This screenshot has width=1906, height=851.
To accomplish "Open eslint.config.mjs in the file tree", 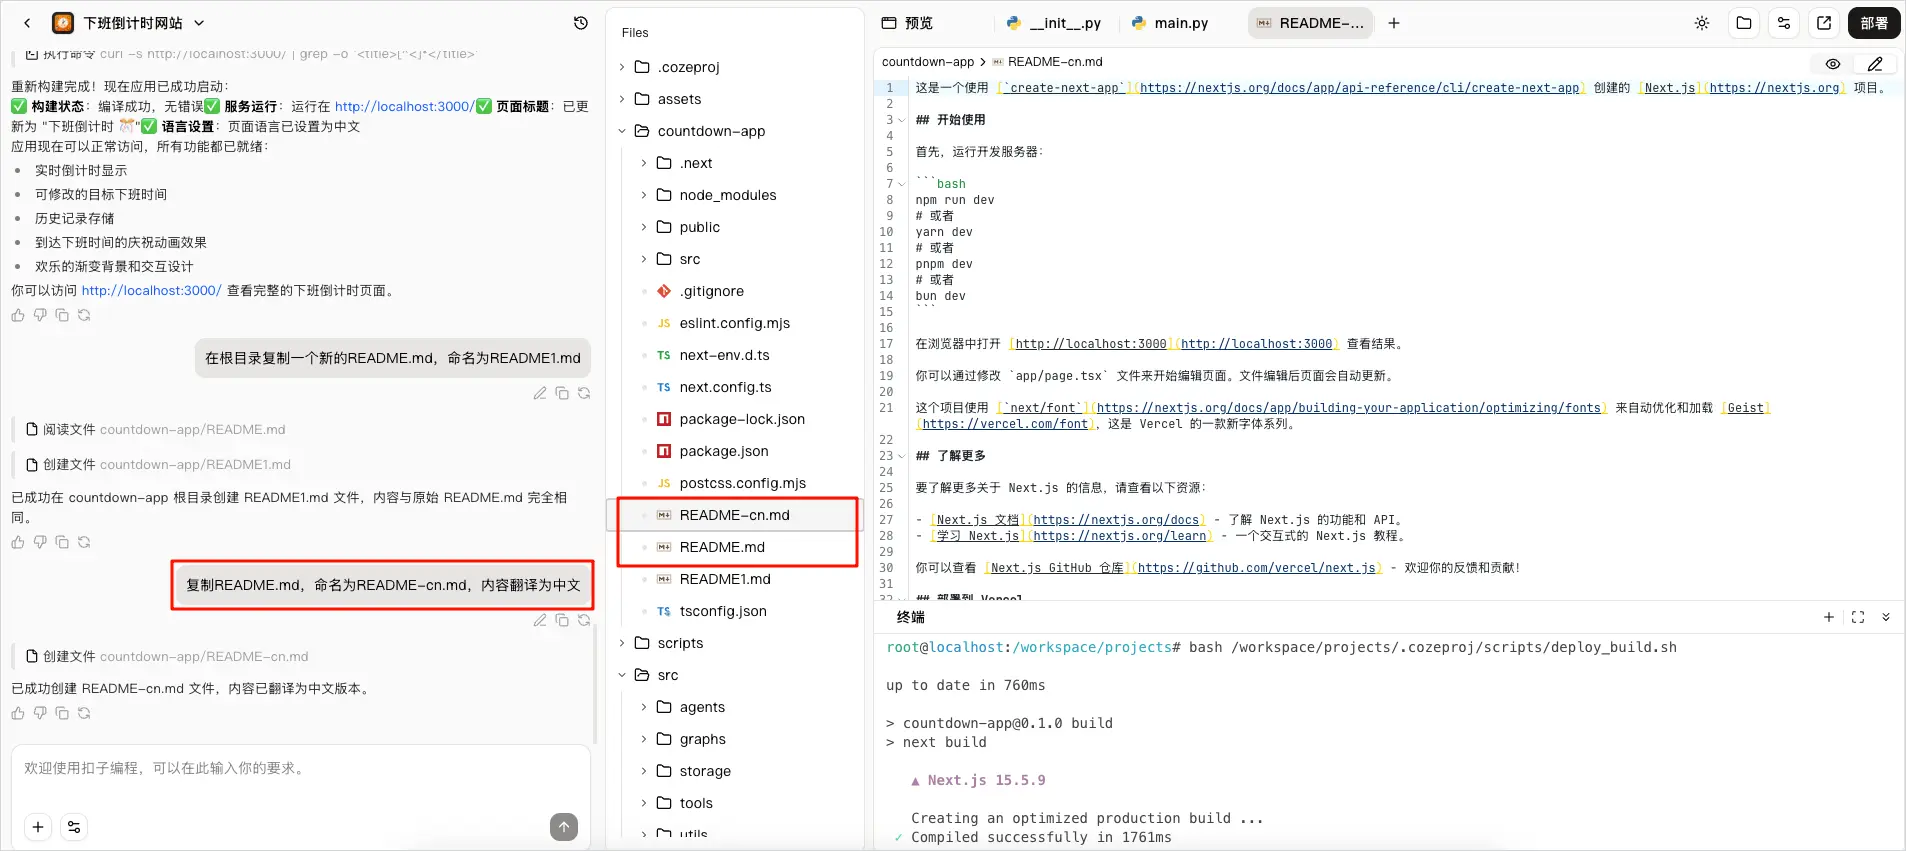I will (735, 323).
